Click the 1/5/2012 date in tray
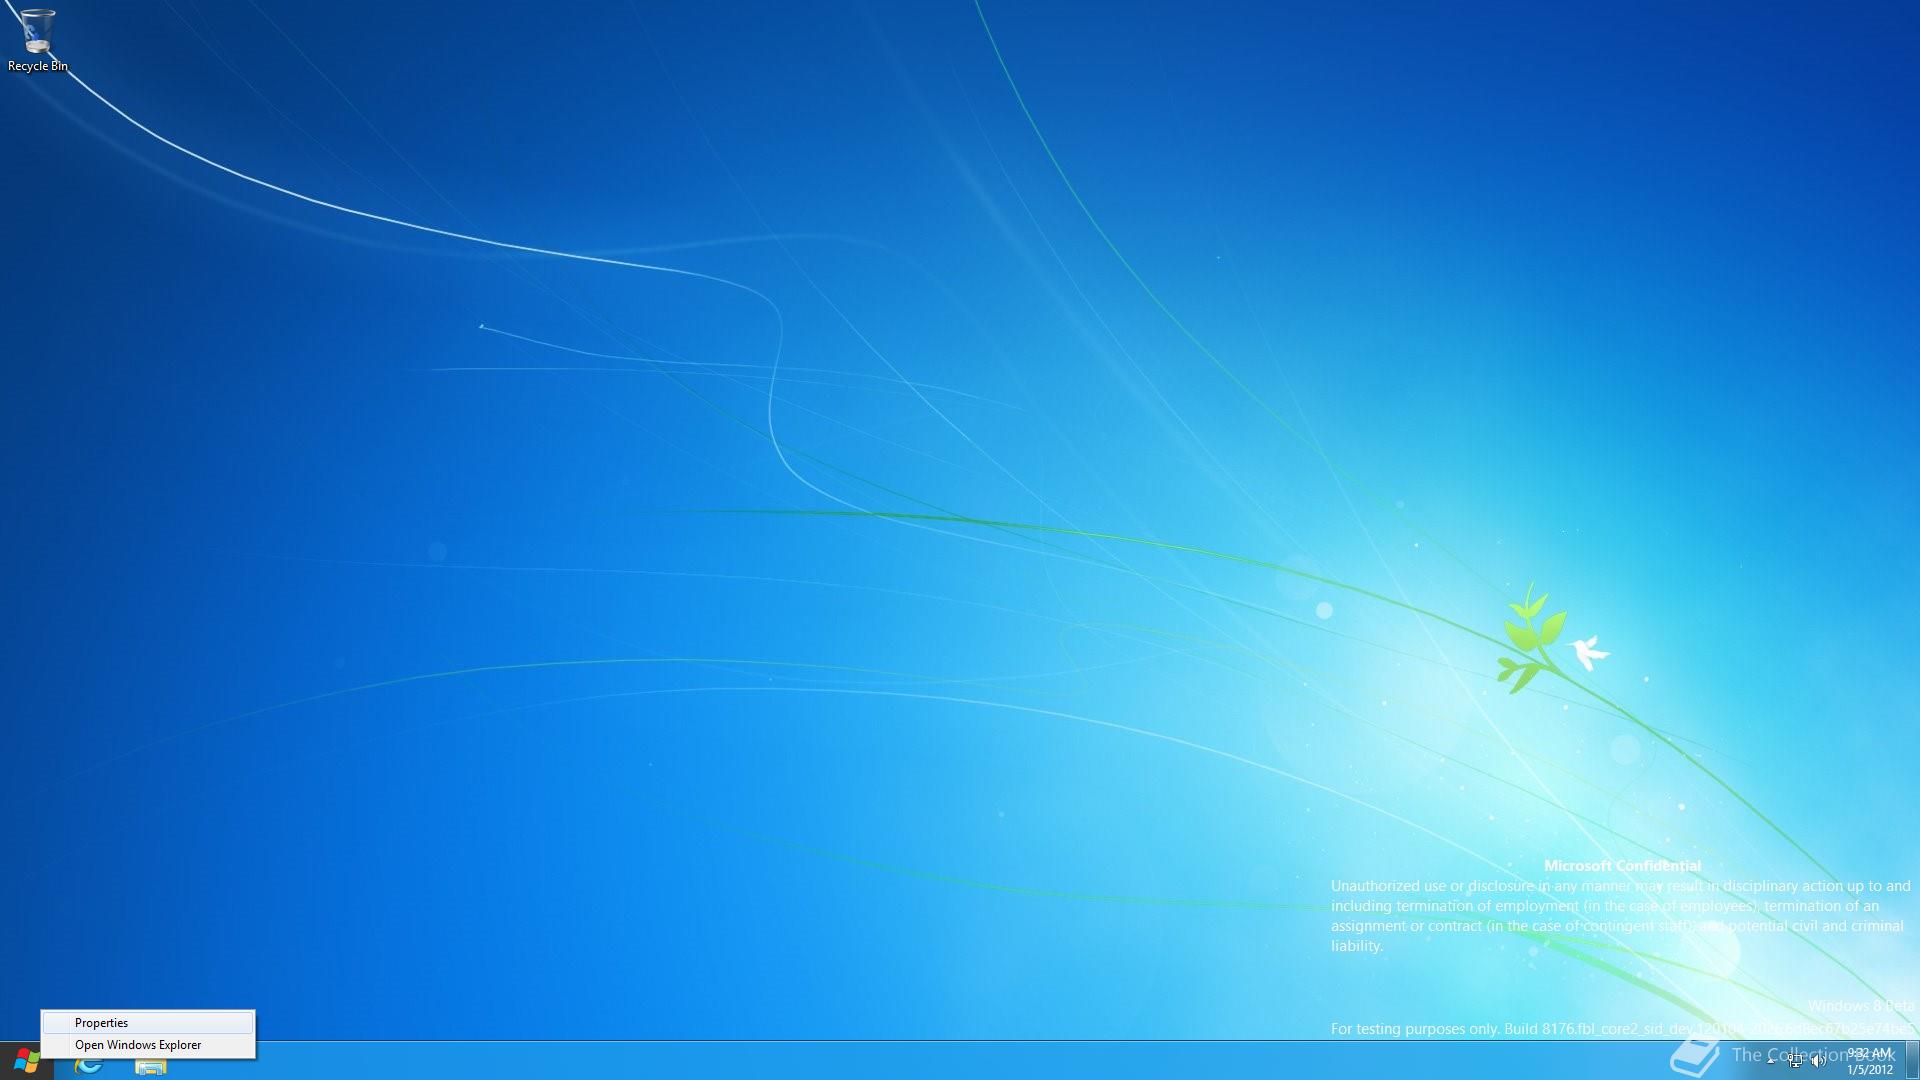1920x1080 pixels. click(1869, 1070)
